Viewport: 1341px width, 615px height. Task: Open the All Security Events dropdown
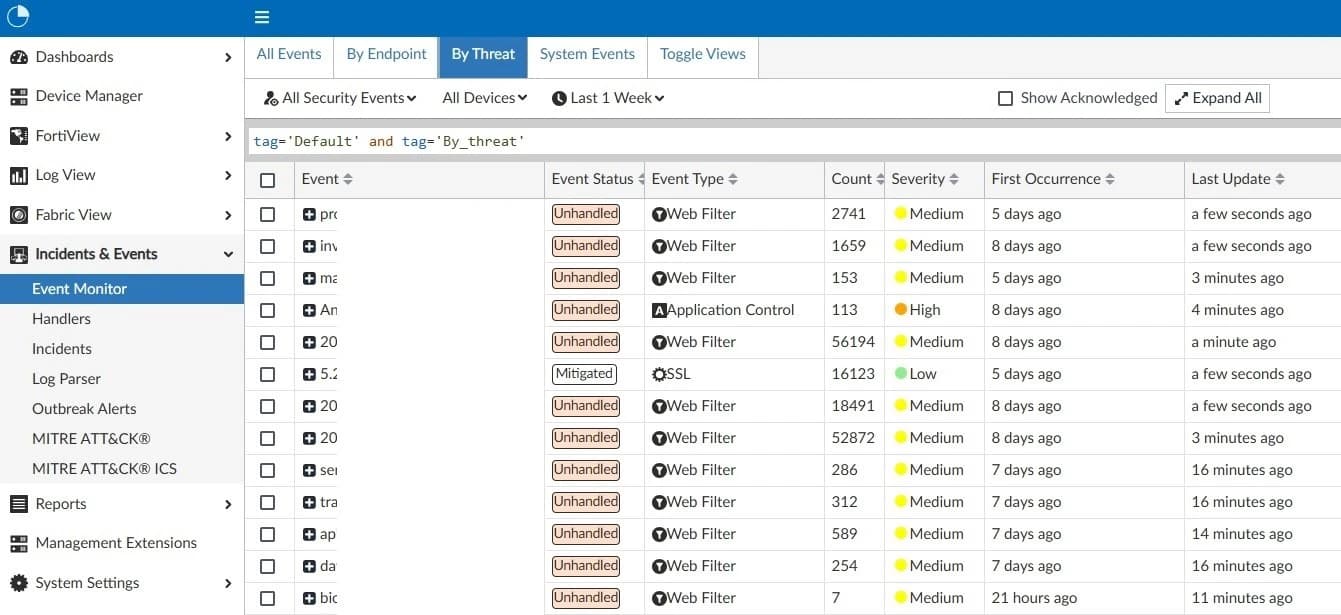point(340,98)
